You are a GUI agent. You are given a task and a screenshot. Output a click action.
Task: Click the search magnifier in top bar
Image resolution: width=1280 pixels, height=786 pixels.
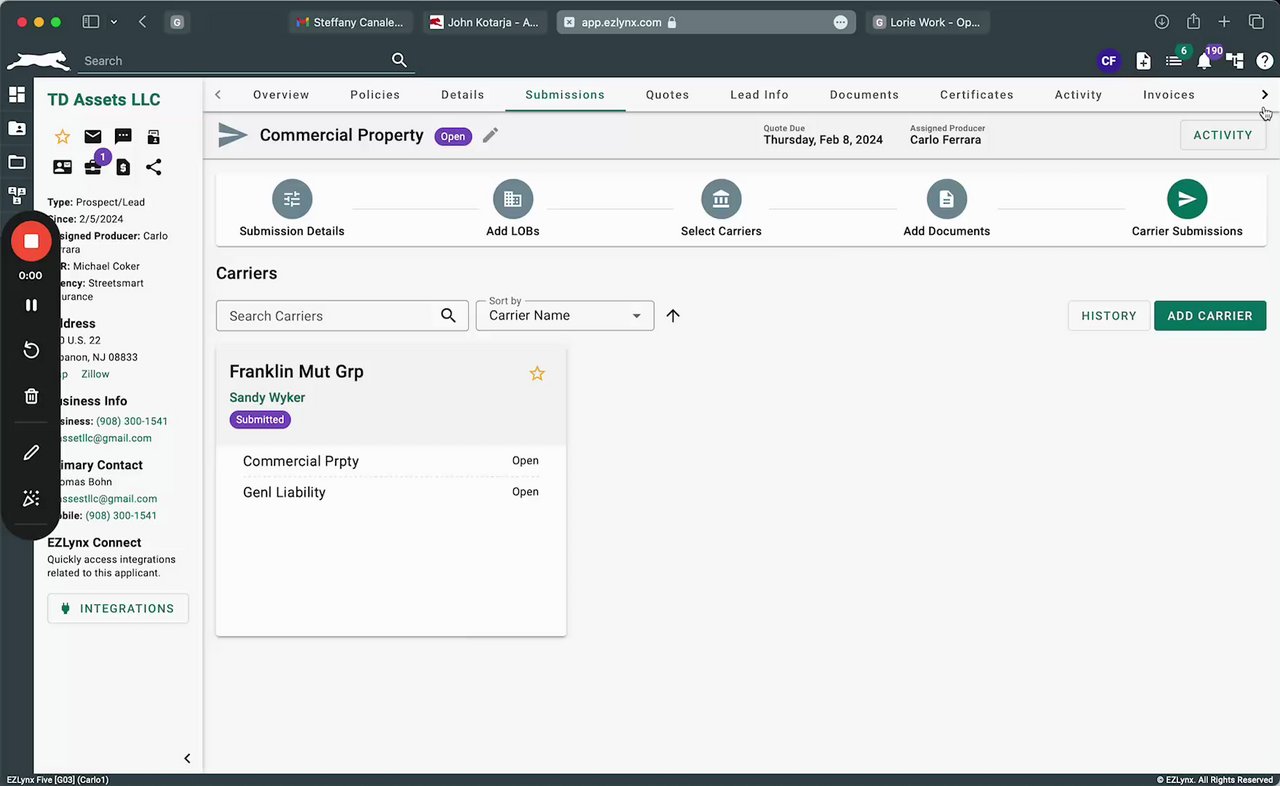point(399,60)
